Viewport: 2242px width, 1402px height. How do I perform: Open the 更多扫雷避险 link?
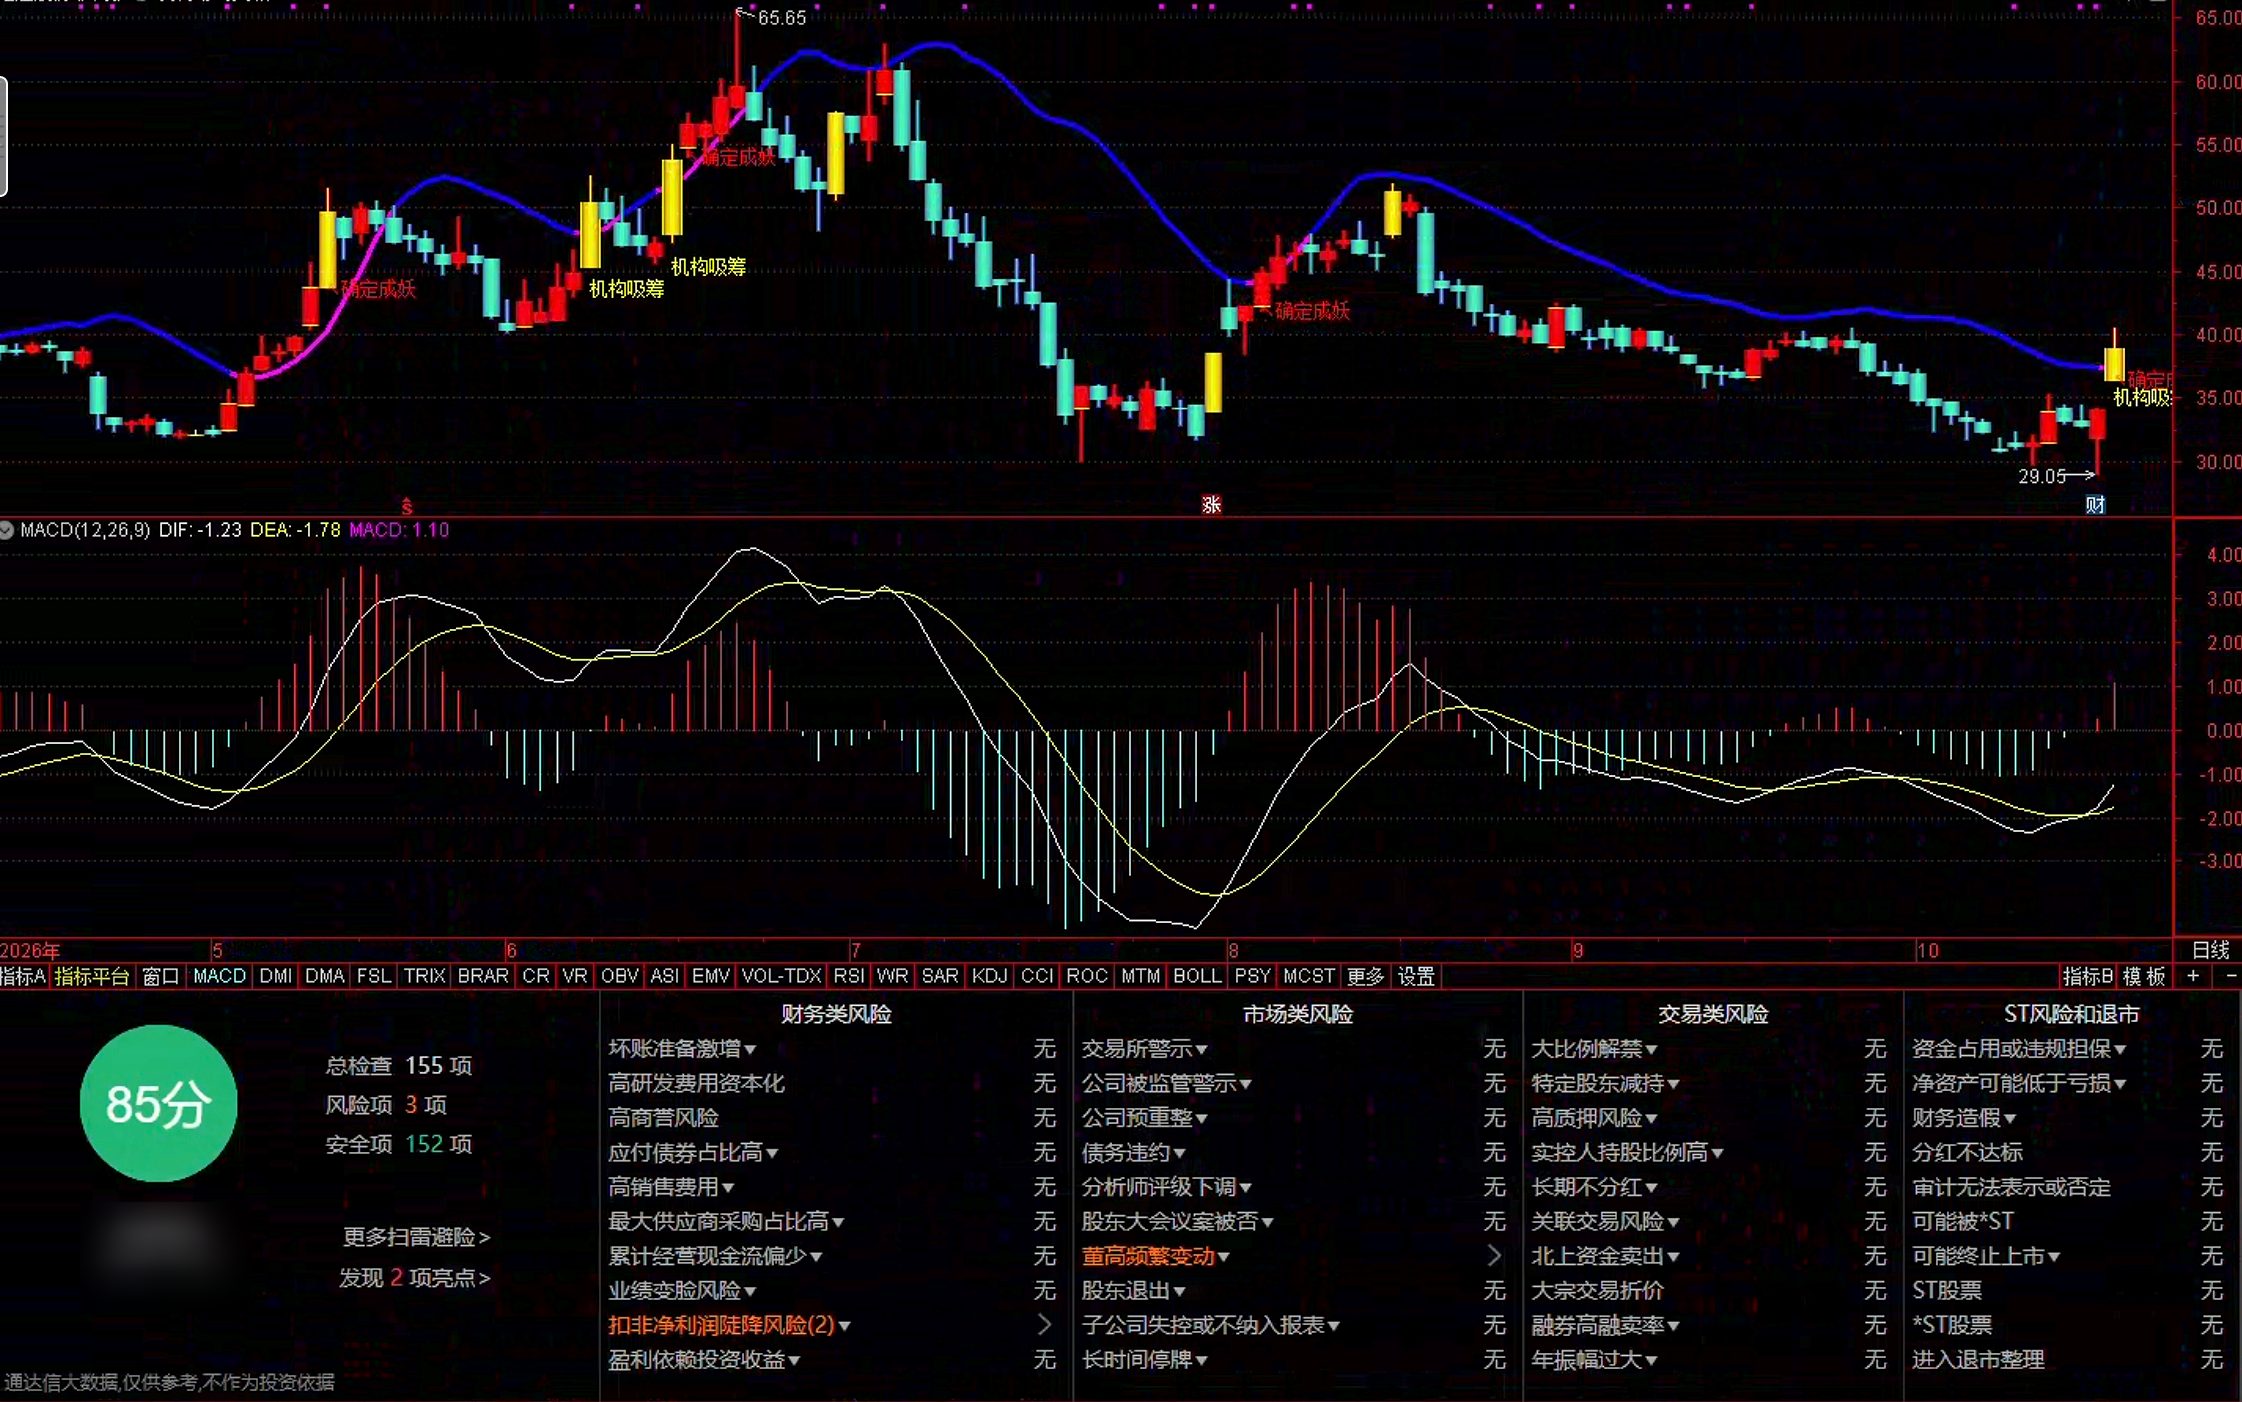[416, 1237]
